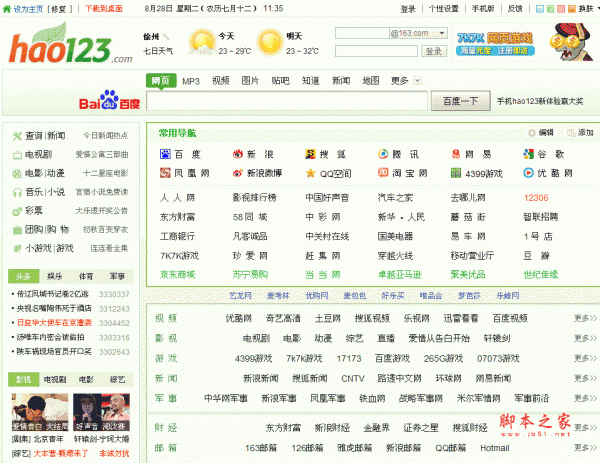This screenshot has width=600, height=463.
Task: Select the 图片 search tab
Action: pos(250,81)
